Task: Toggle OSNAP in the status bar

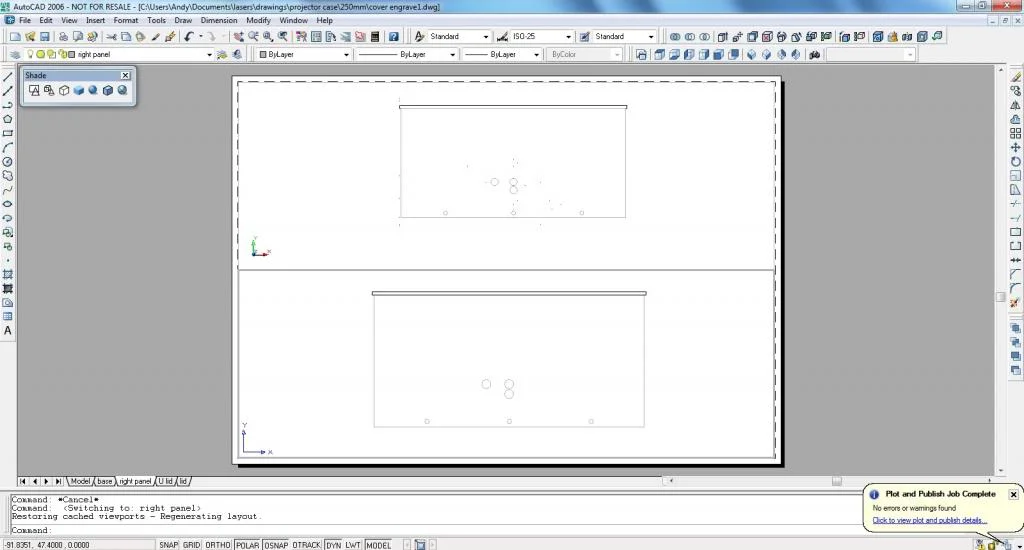Action: coord(276,545)
